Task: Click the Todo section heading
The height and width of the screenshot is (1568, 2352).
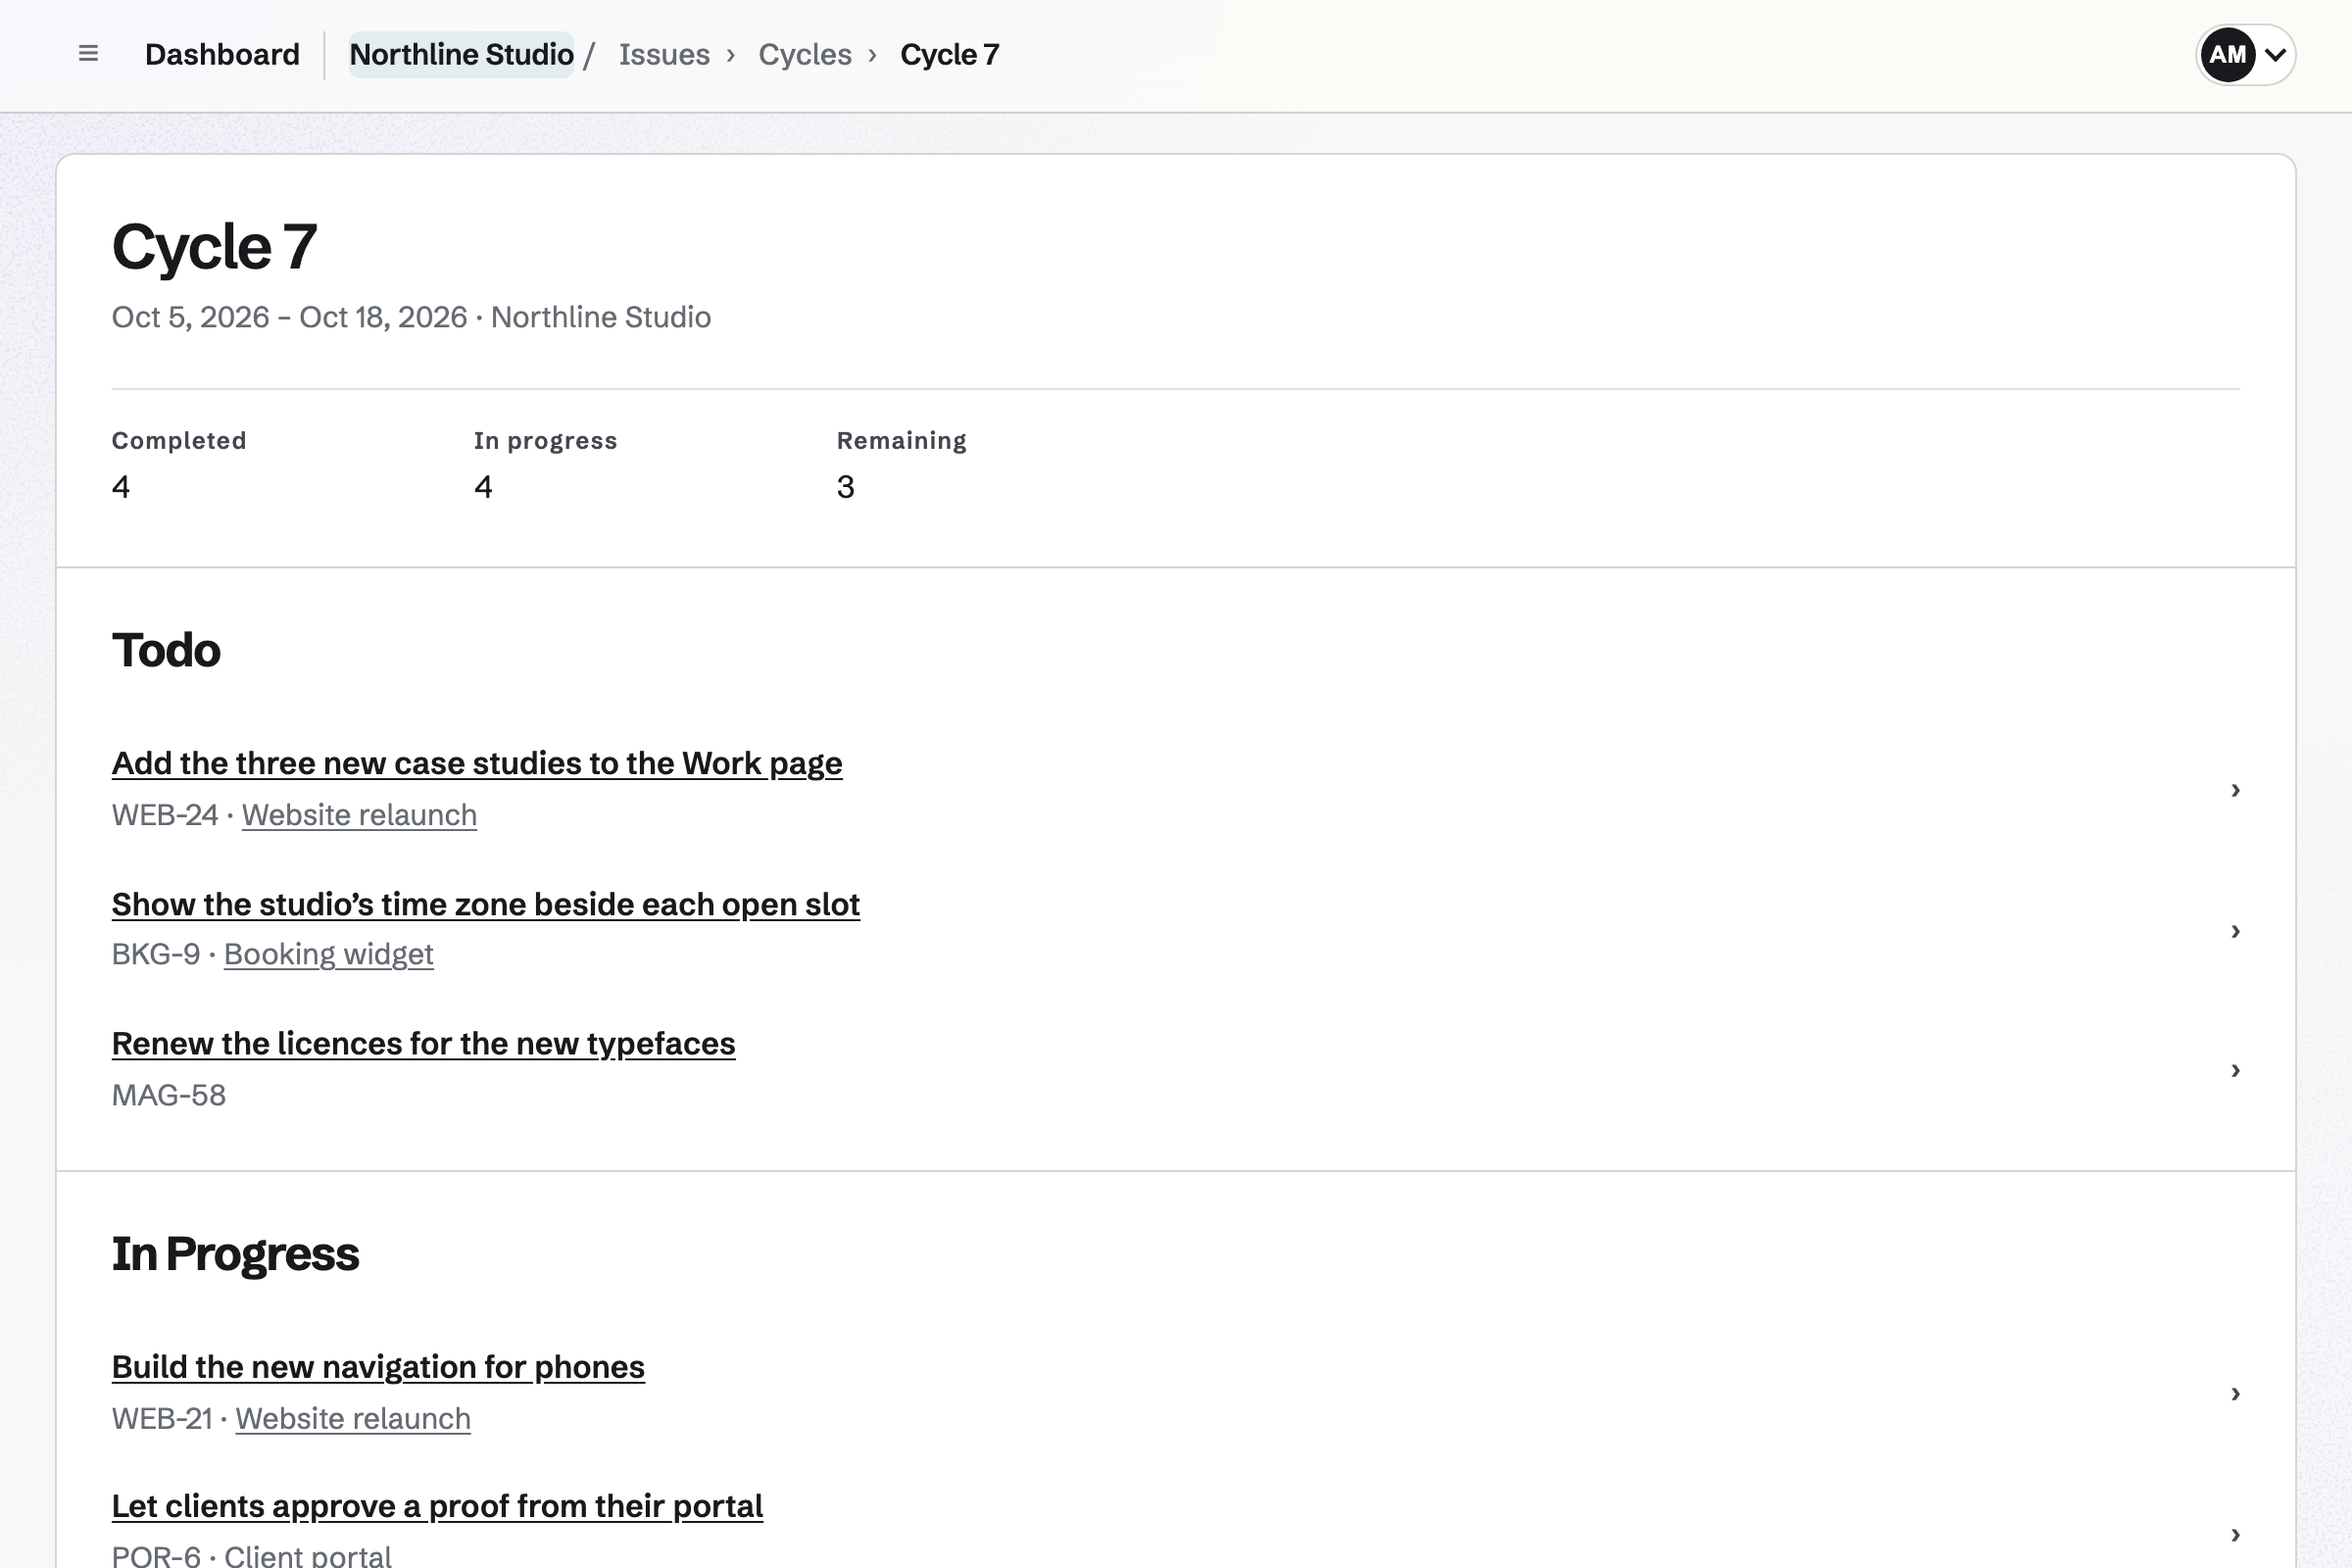Action: click(x=166, y=650)
